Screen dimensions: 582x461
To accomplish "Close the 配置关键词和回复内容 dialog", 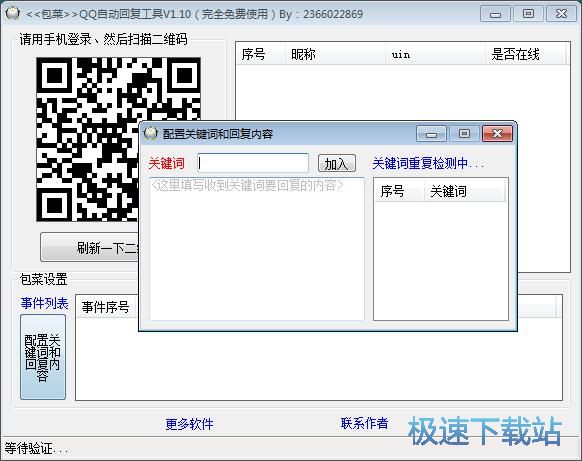I will [497, 133].
